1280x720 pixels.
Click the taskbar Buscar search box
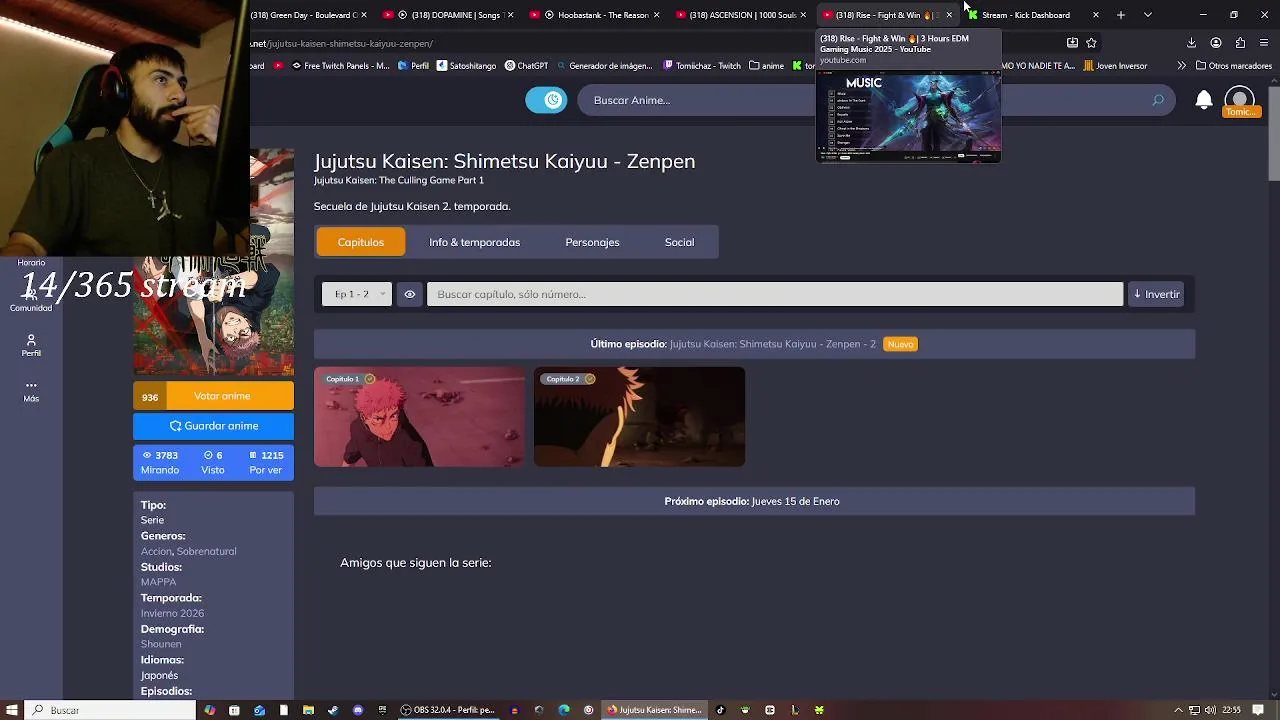110,710
